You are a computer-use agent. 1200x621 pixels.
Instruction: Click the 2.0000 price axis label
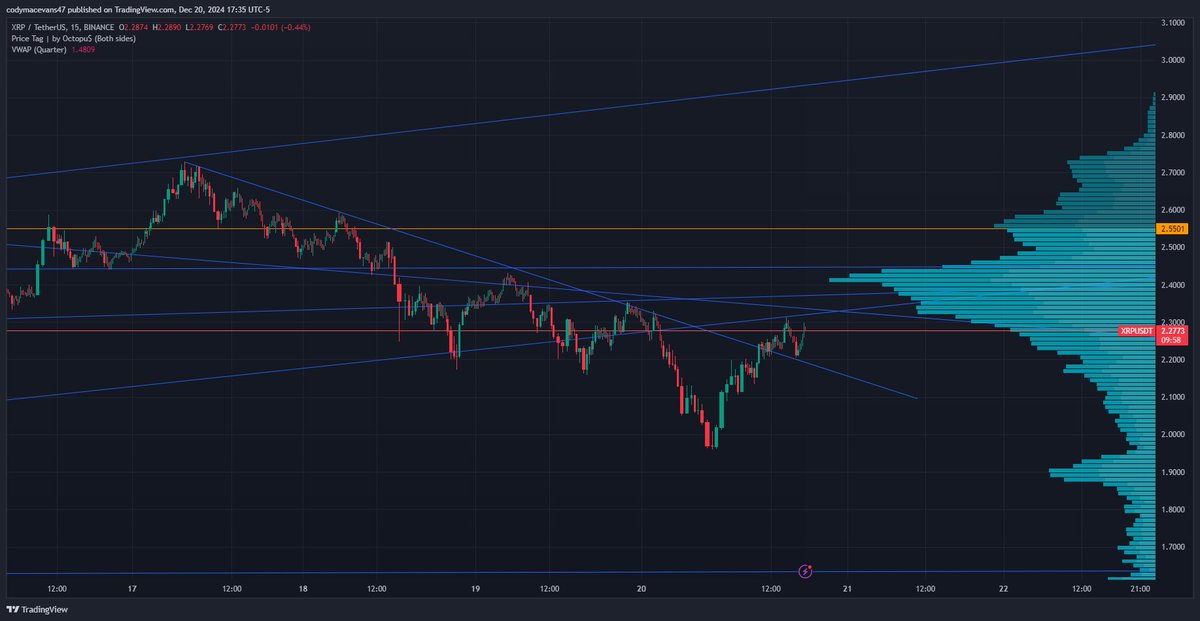point(1174,435)
